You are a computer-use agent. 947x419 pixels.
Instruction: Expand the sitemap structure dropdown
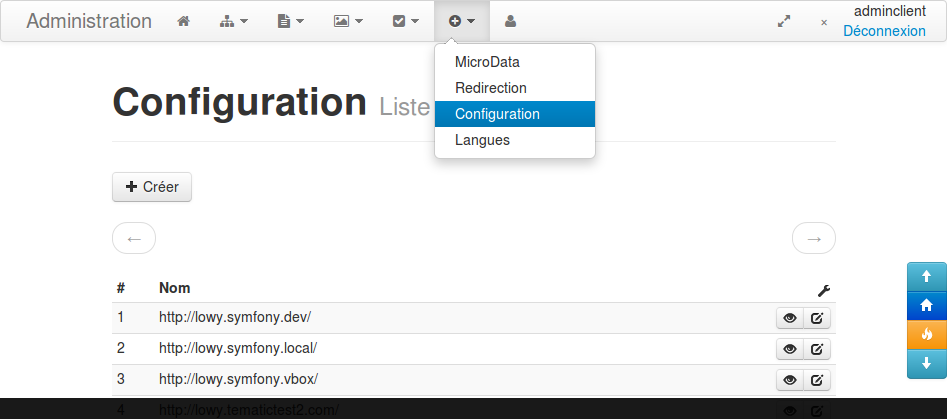pyautogui.click(x=233, y=21)
